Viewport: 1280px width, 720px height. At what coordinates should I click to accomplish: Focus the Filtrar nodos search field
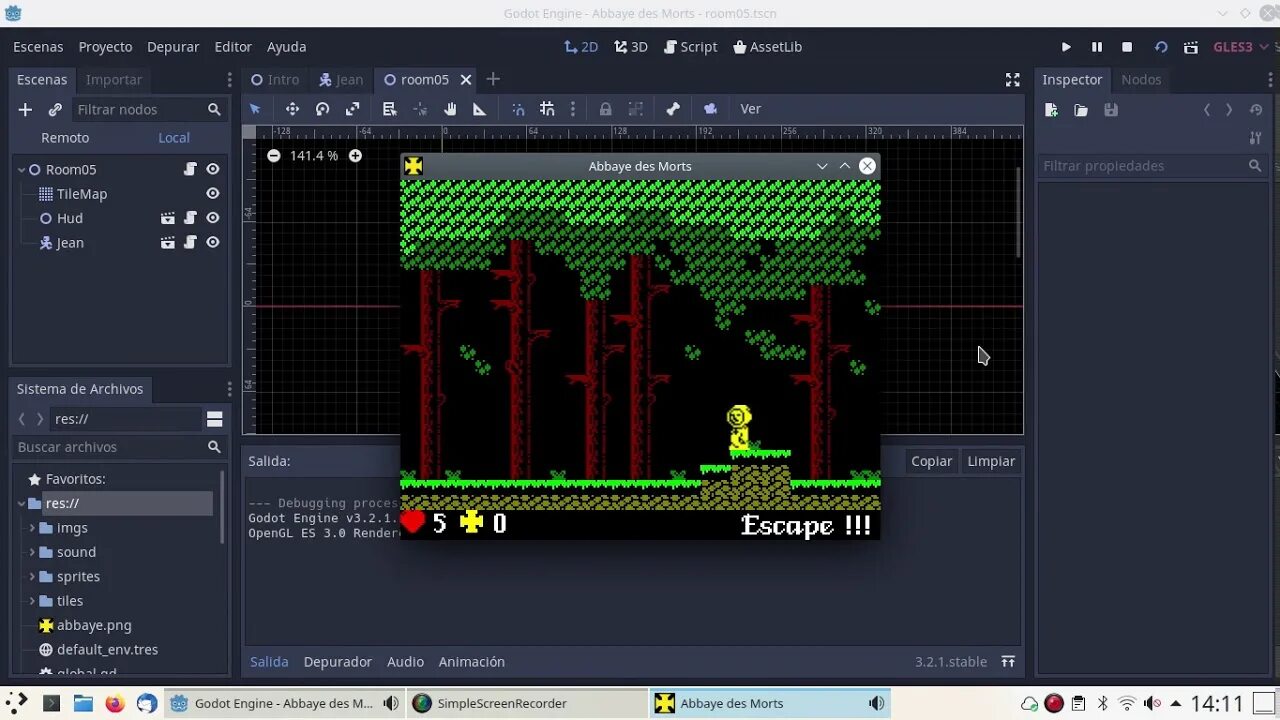pos(148,109)
